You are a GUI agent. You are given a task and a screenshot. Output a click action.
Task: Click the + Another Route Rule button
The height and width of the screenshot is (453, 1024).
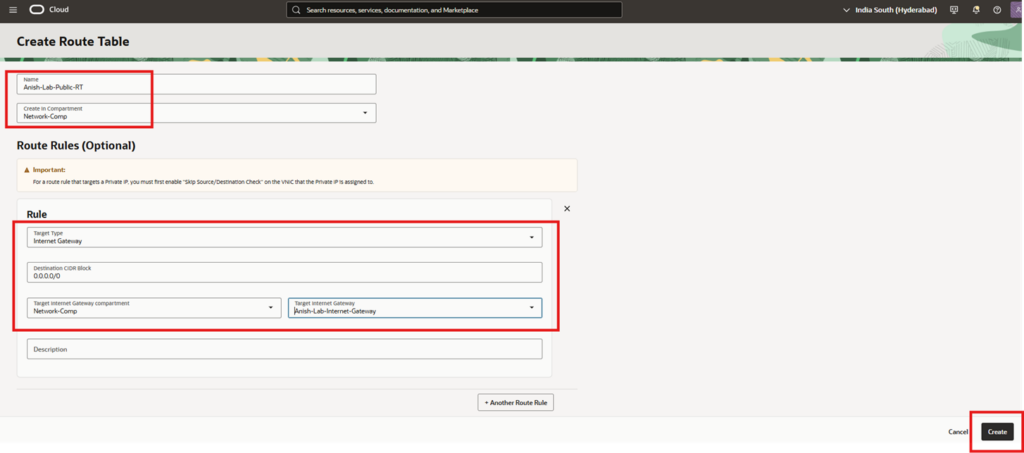coord(515,402)
